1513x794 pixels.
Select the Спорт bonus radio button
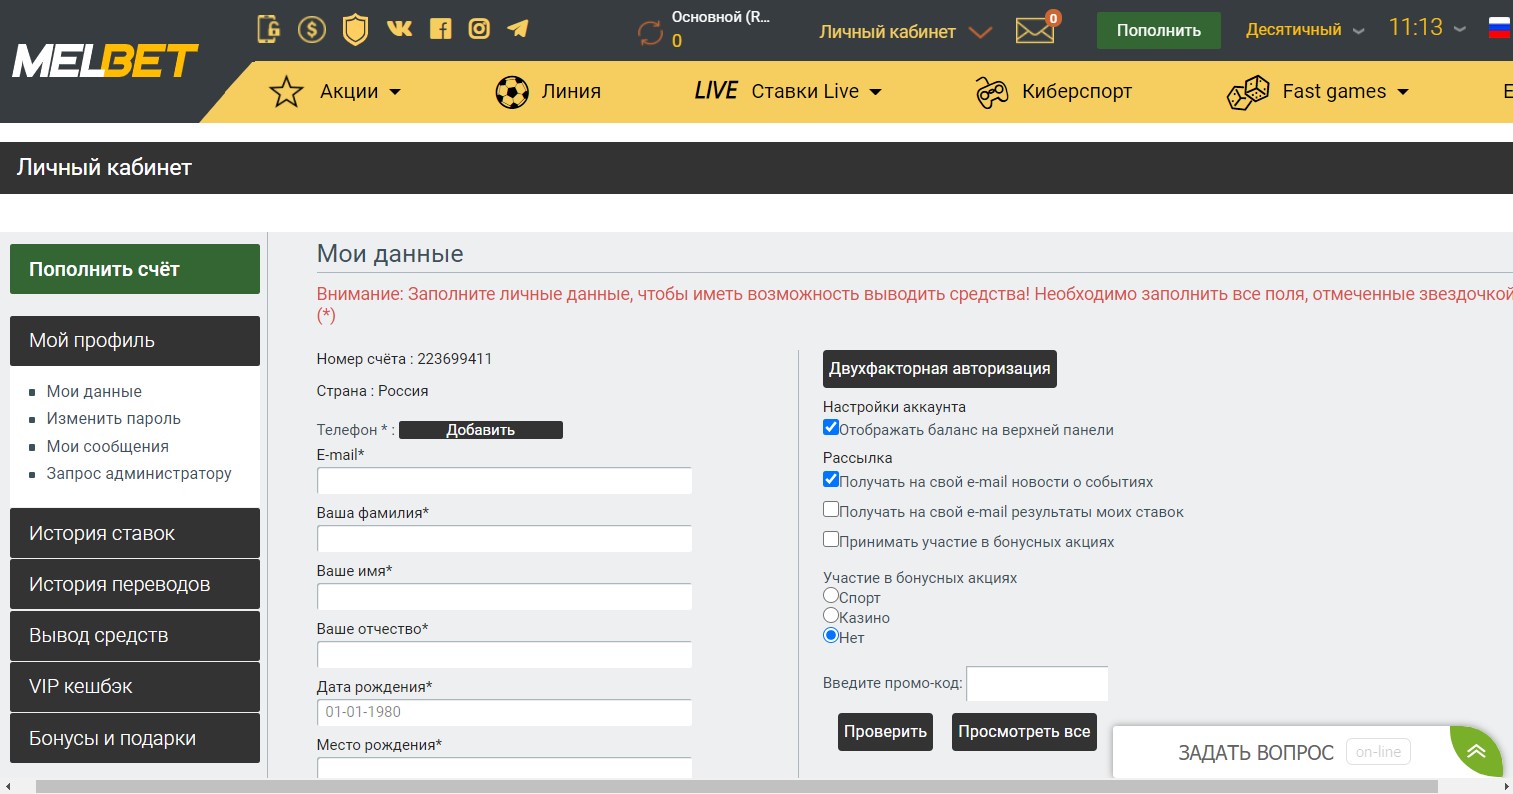tap(831, 596)
